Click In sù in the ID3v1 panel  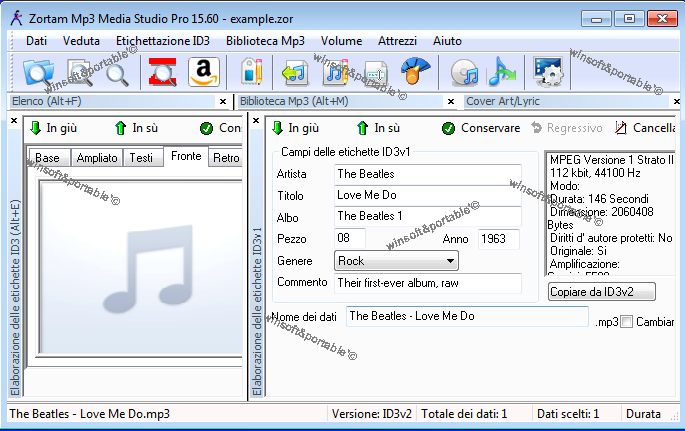click(378, 128)
